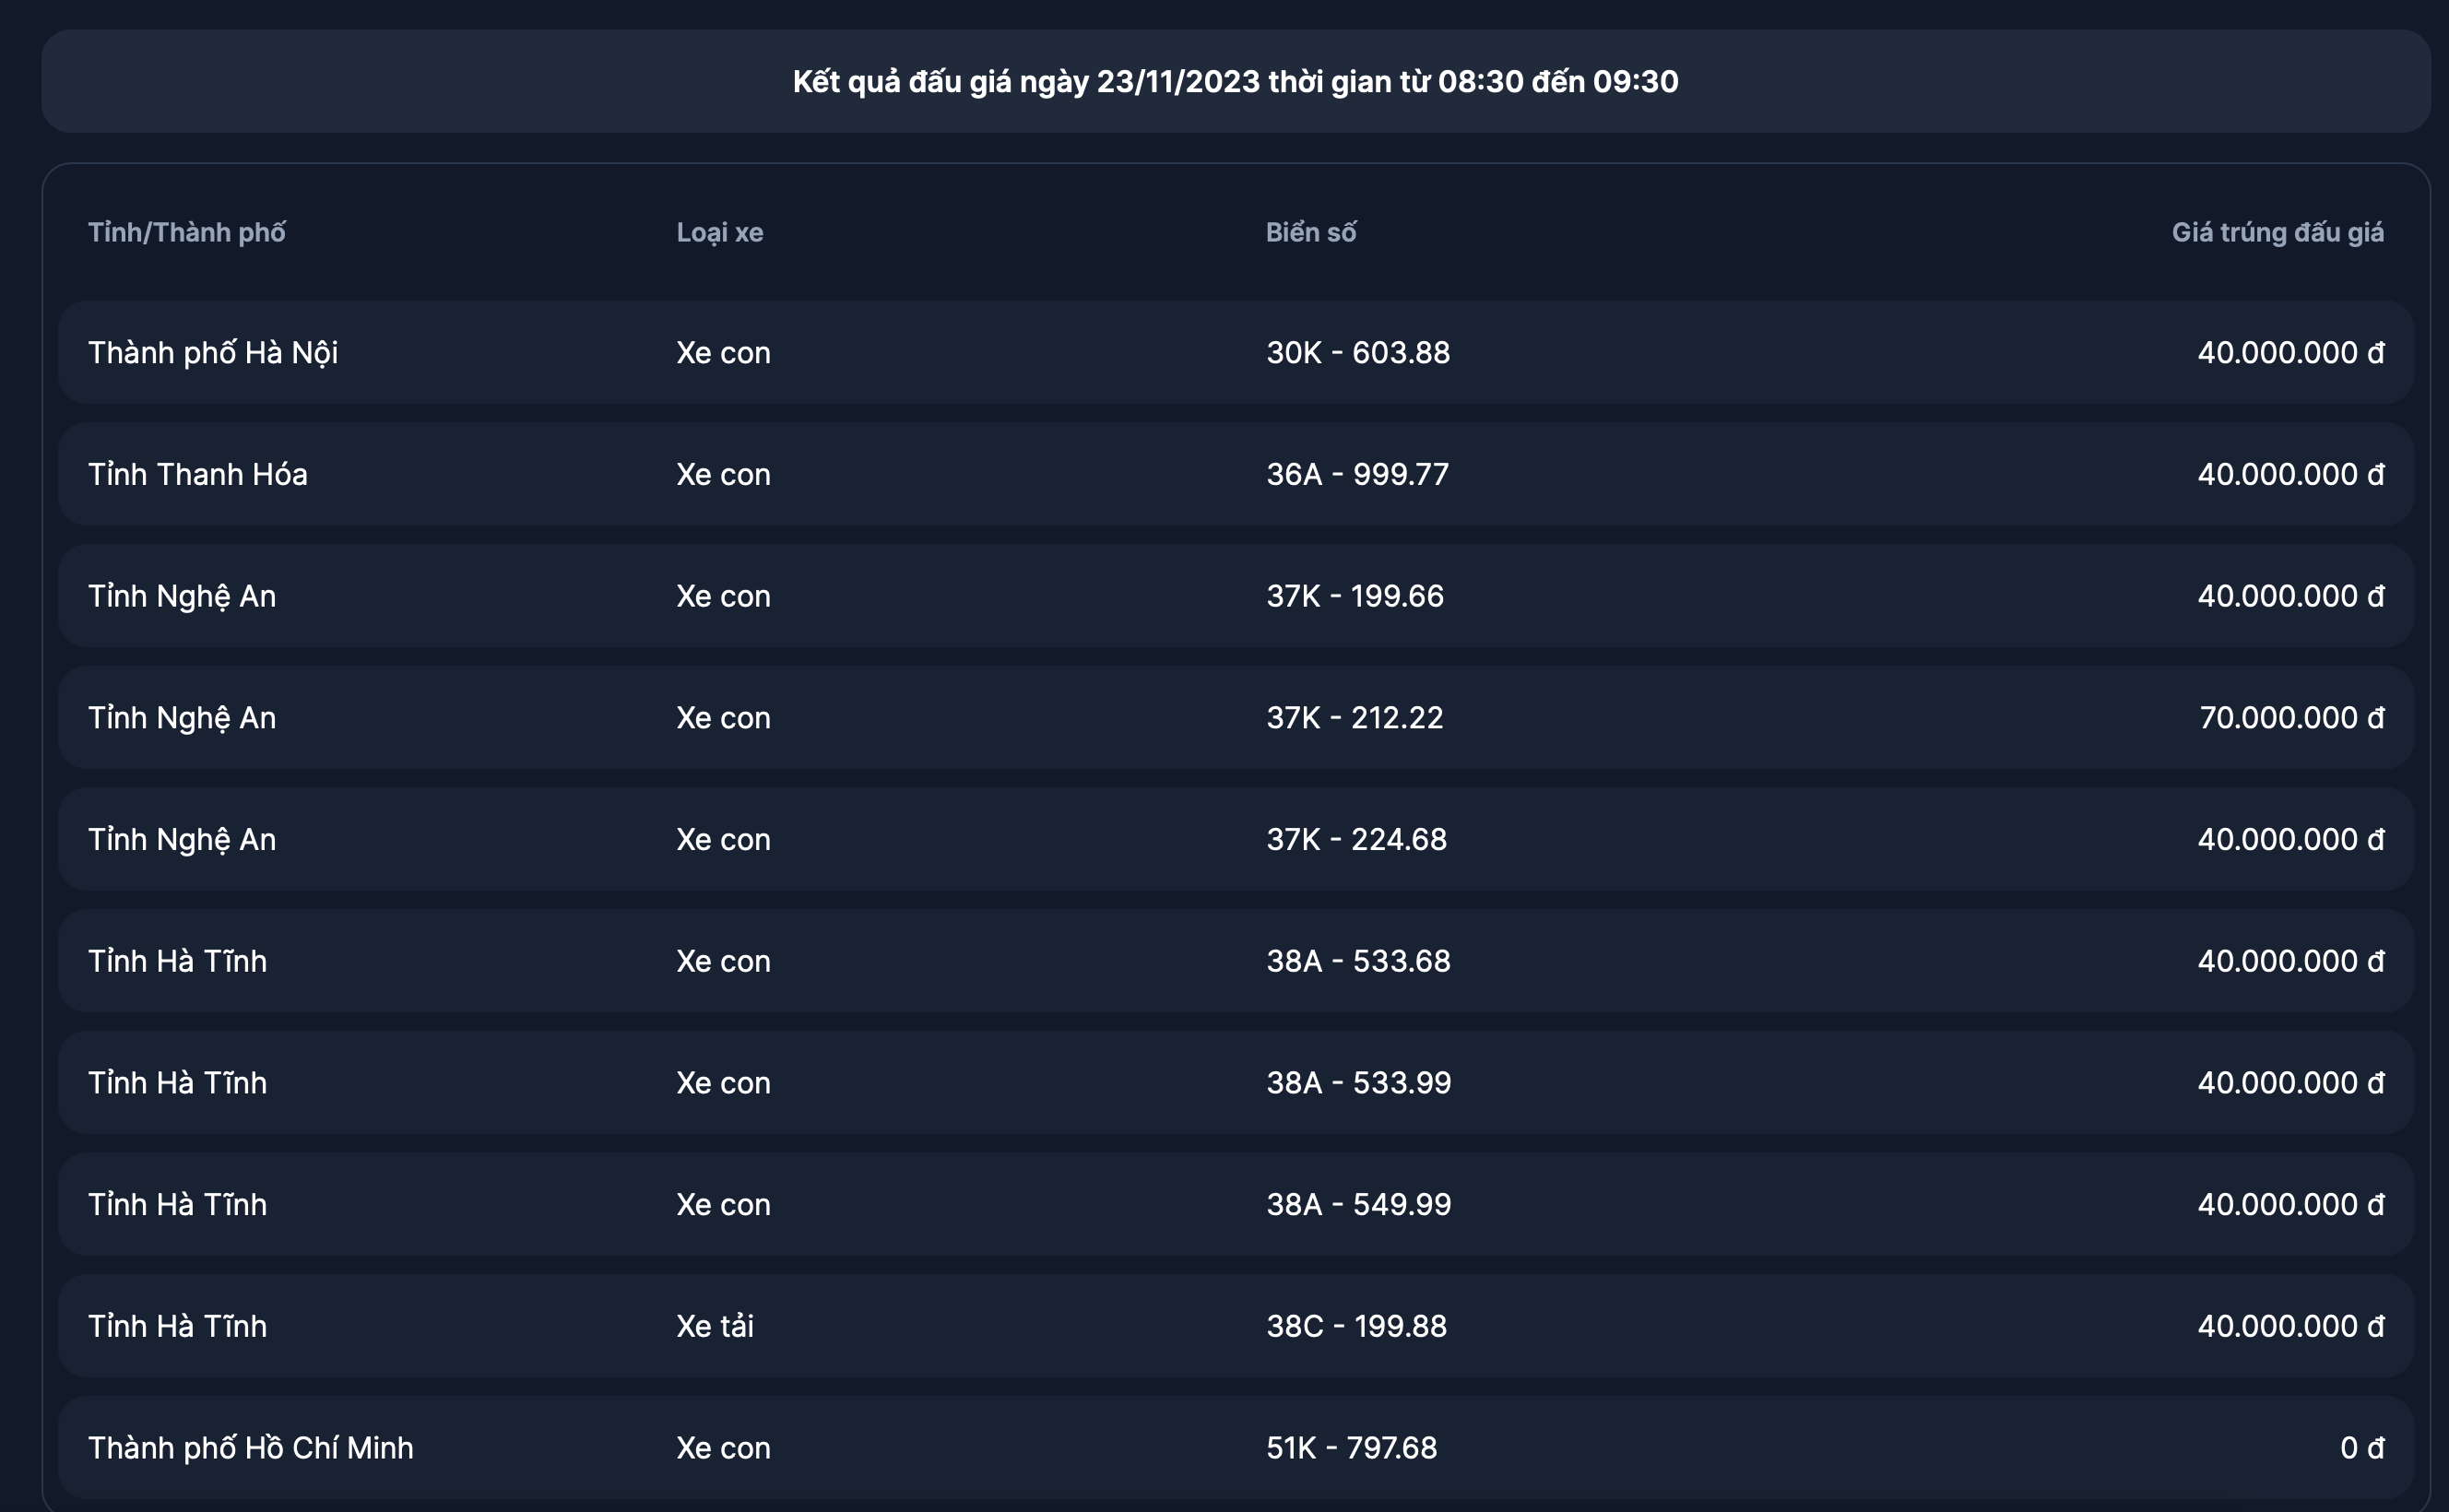Click the Giá trúng đấu giá header
Image resolution: width=2449 pixels, height=1512 pixels.
point(2276,232)
